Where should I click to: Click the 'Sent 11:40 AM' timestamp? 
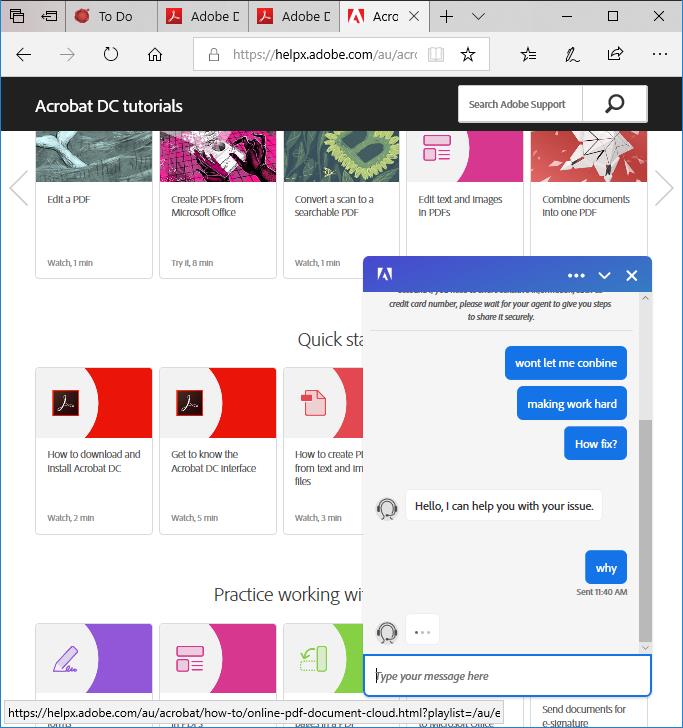click(x=601, y=592)
